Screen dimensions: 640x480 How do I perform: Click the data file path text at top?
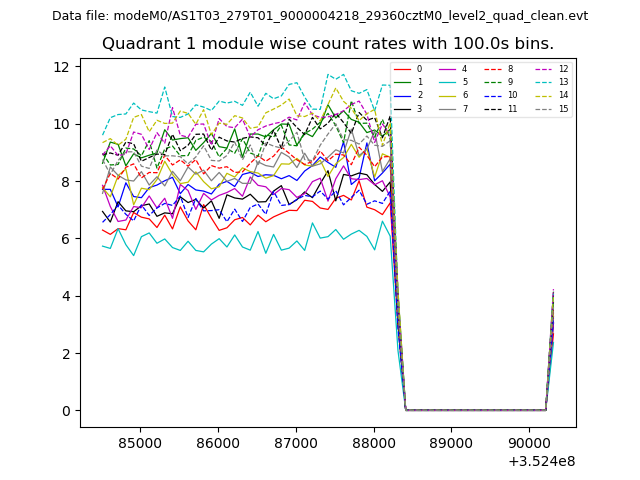pyautogui.click(x=320, y=16)
